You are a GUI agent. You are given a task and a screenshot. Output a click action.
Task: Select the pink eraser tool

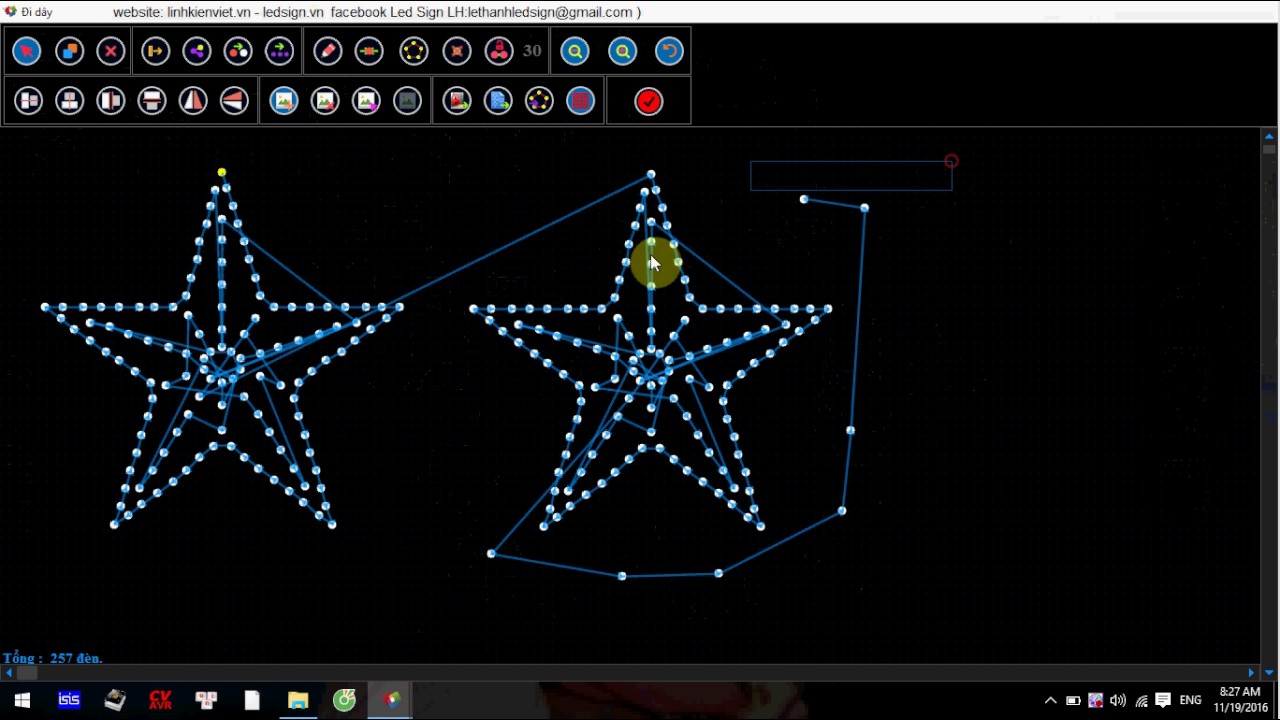(x=328, y=51)
